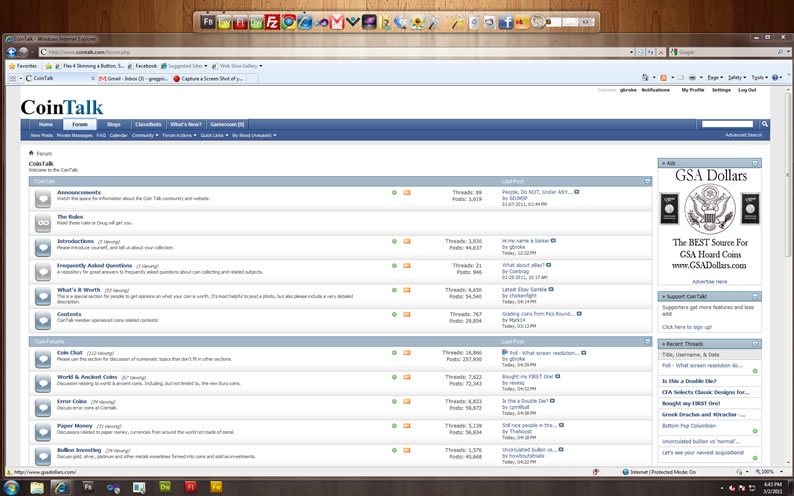Click the home icon in the breadcrumb
Image resolution: width=794 pixels, height=496 pixels.
click(x=31, y=153)
